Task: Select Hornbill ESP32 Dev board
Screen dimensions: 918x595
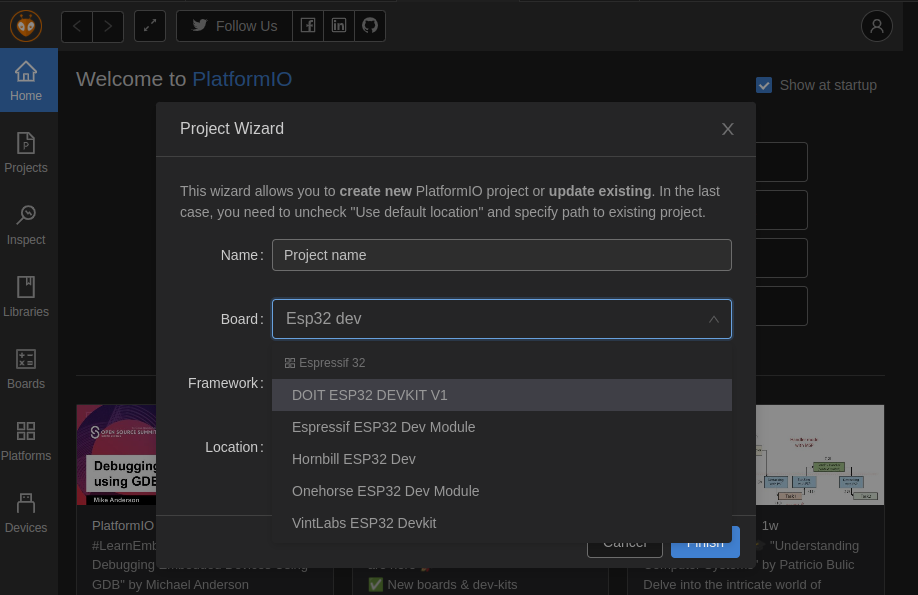Action: click(x=502, y=459)
